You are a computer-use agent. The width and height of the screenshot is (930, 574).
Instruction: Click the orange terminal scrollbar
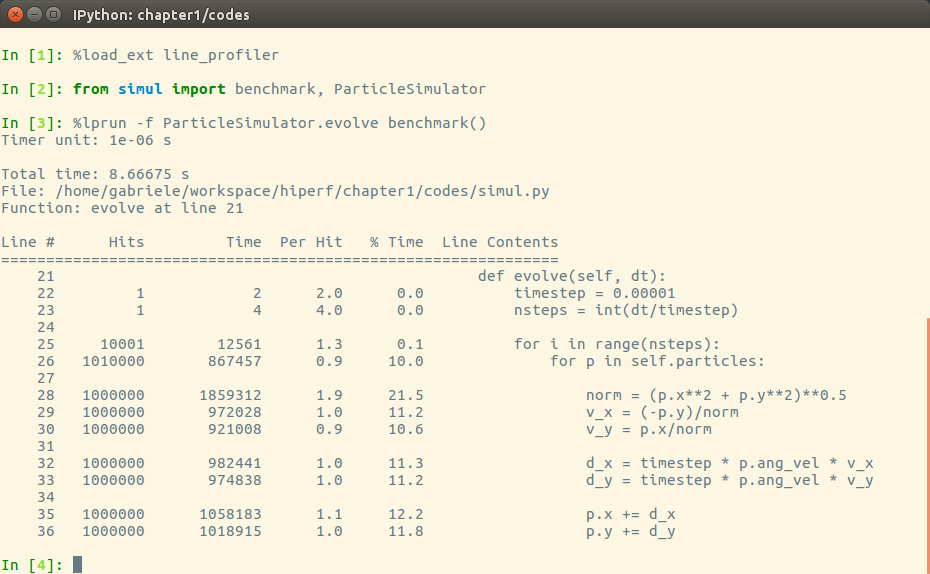[928, 445]
